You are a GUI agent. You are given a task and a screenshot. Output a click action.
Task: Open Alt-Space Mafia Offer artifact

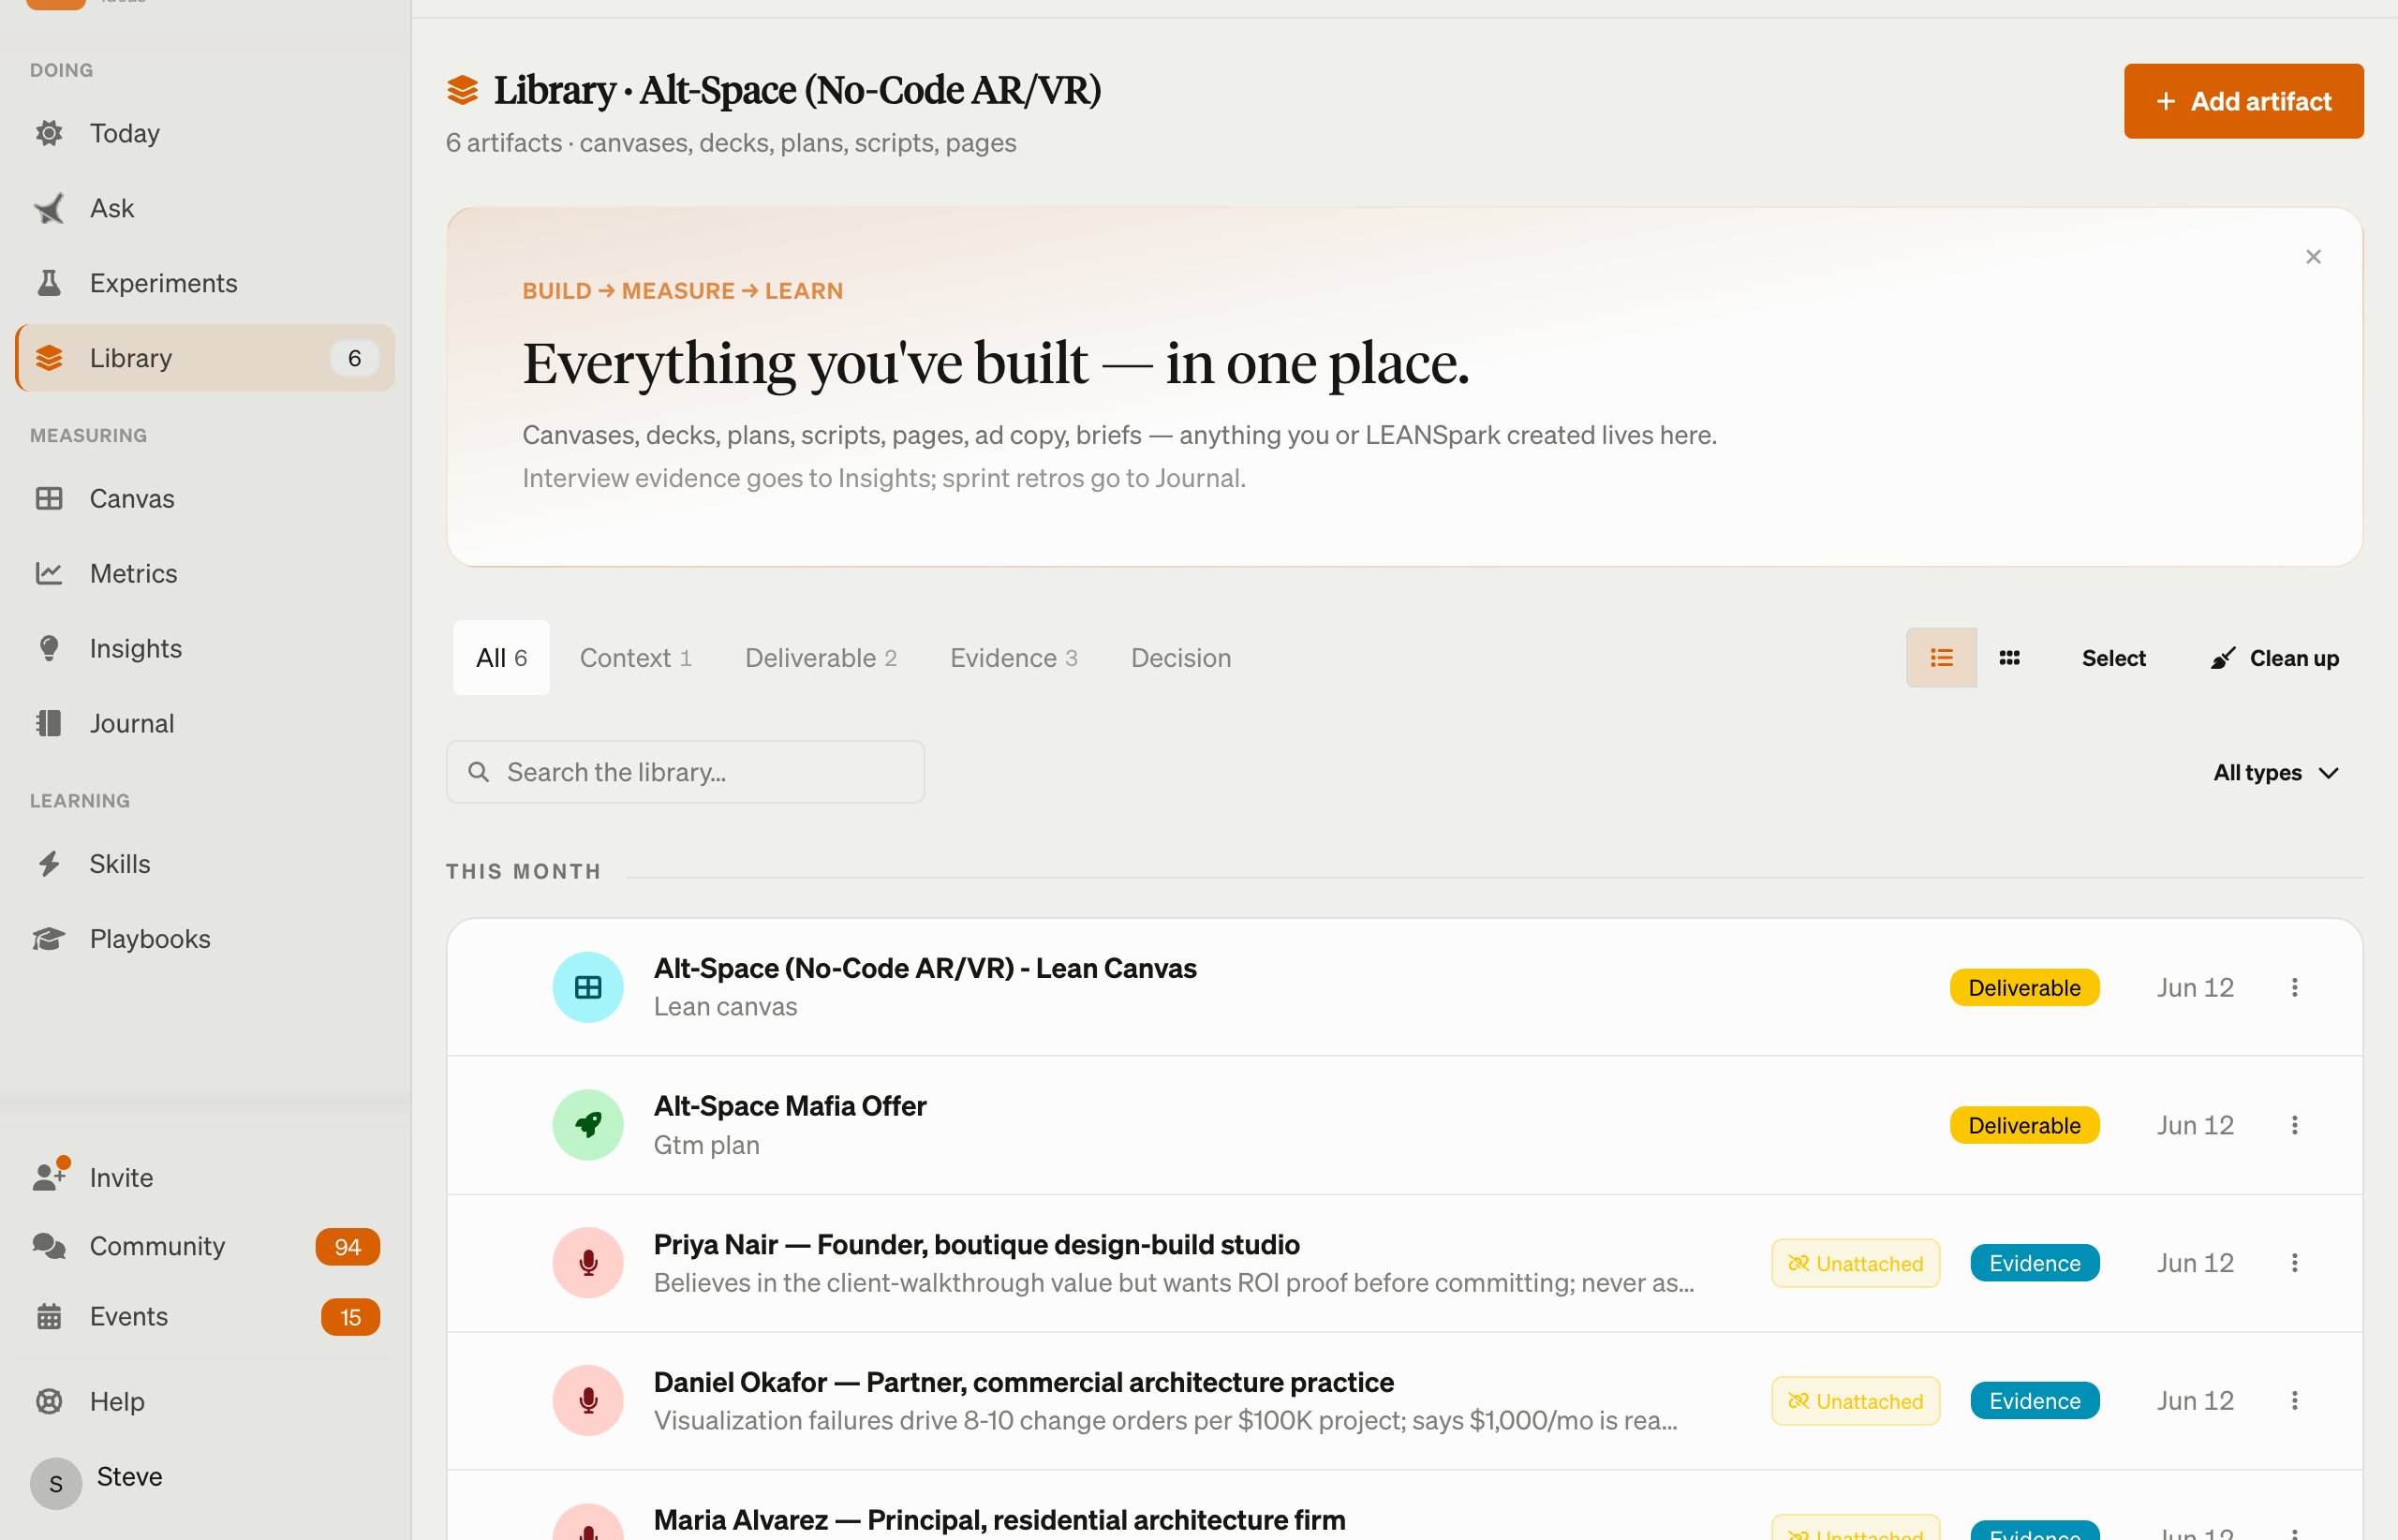coord(790,1106)
